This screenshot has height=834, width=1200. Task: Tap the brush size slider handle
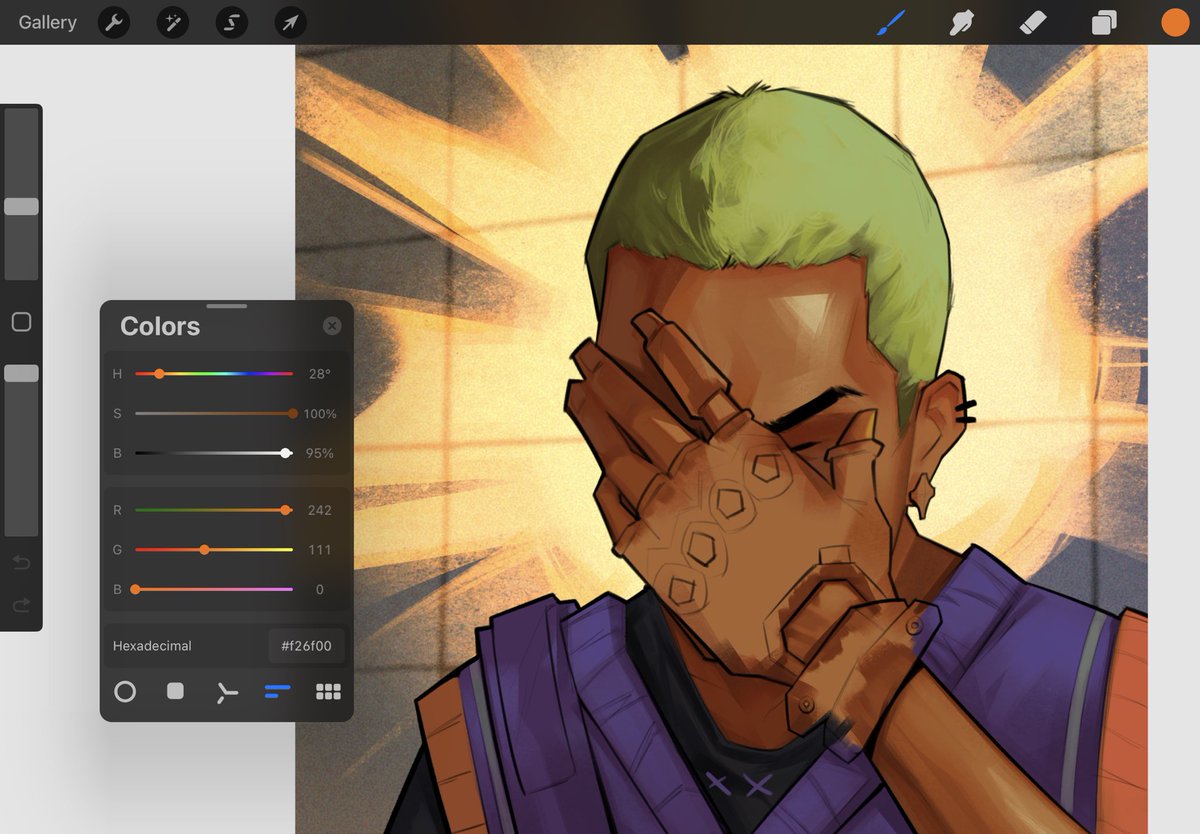(x=21, y=206)
